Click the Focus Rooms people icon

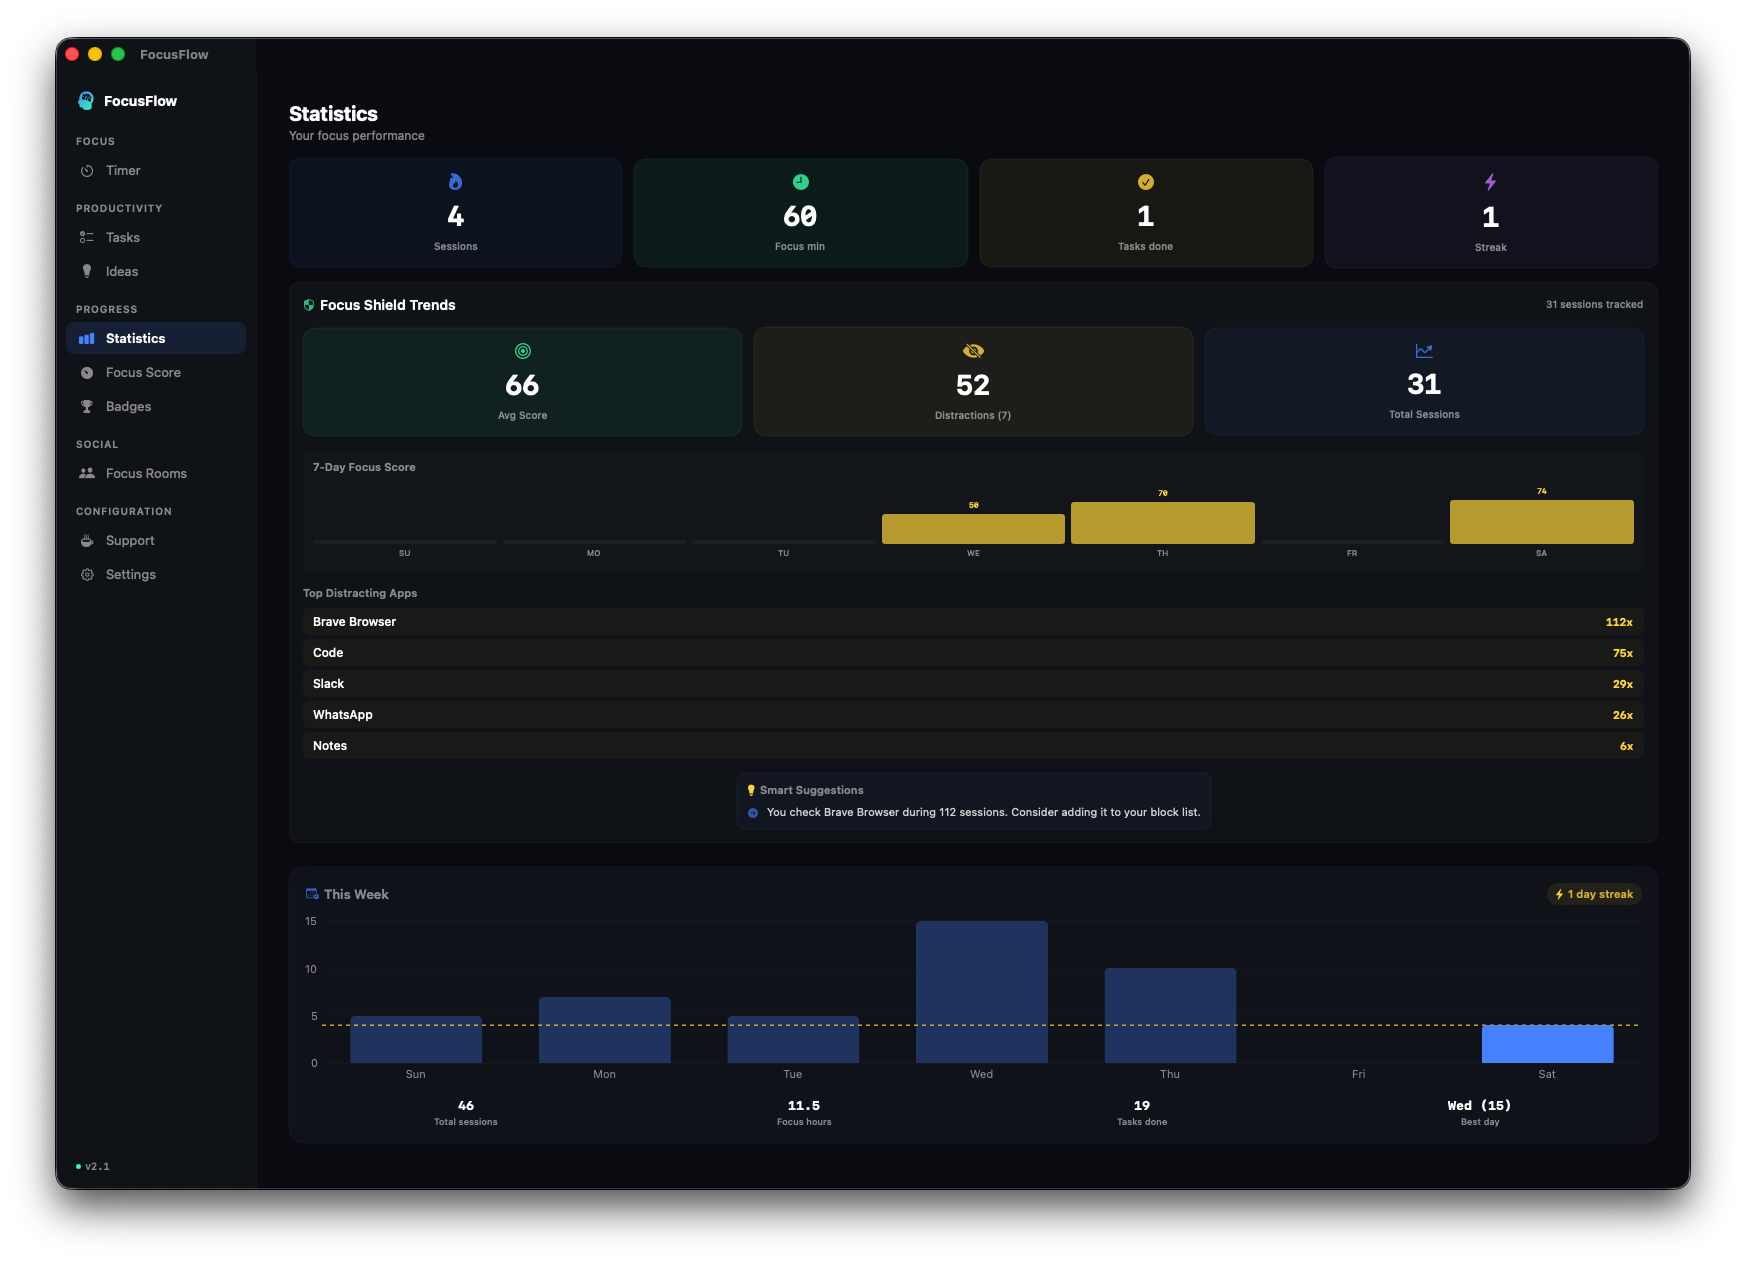pos(88,473)
